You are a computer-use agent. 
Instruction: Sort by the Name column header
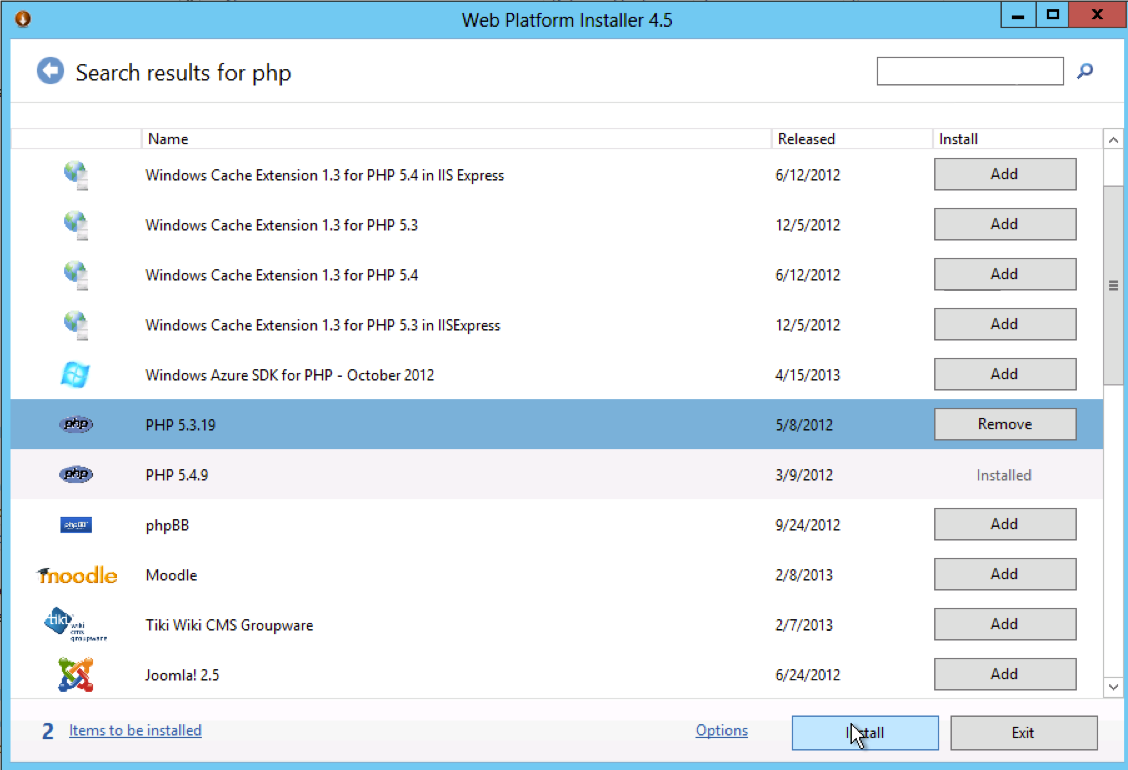pos(456,139)
